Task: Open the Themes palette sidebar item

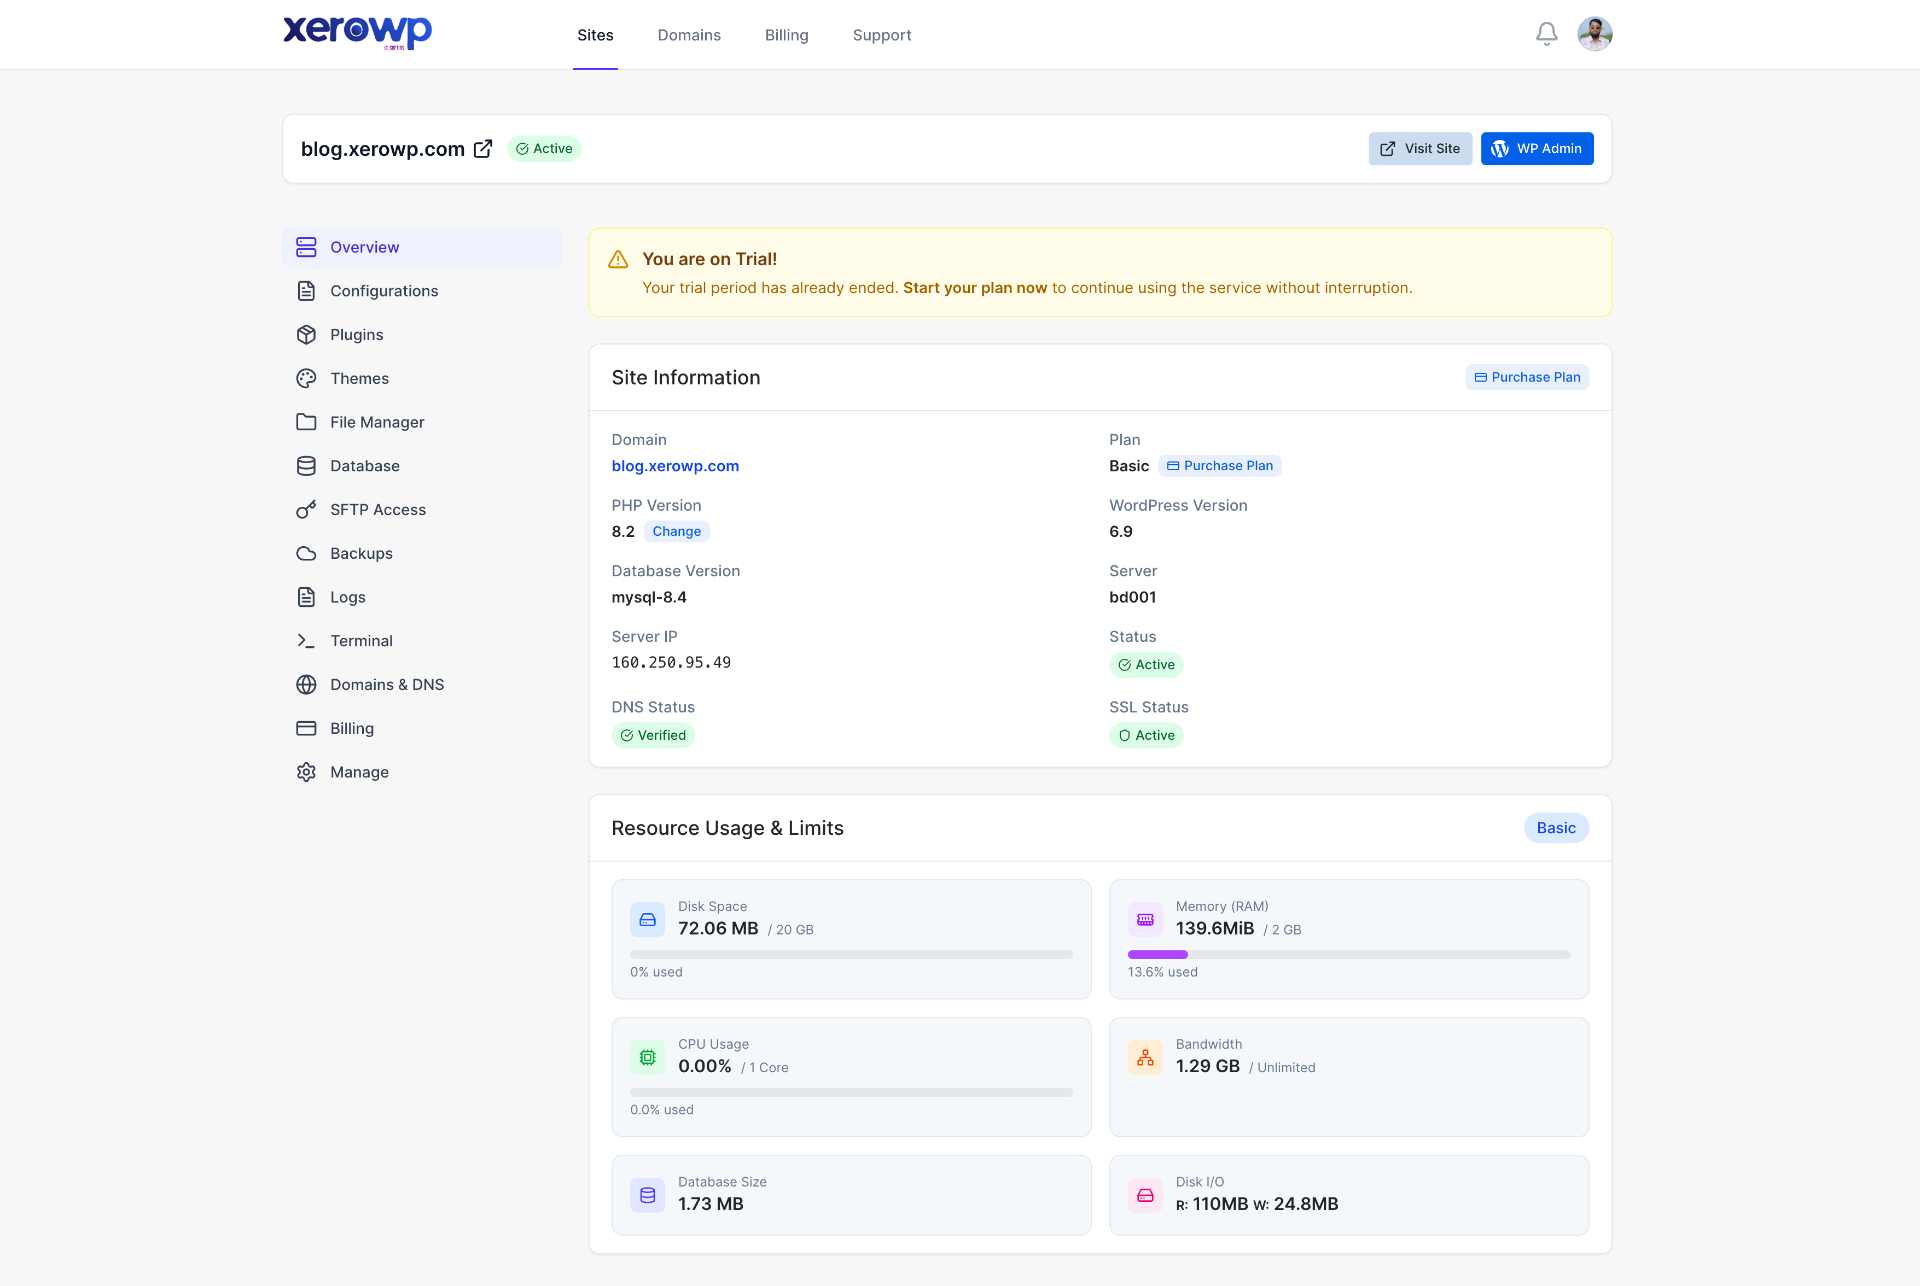Action: tap(359, 379)
